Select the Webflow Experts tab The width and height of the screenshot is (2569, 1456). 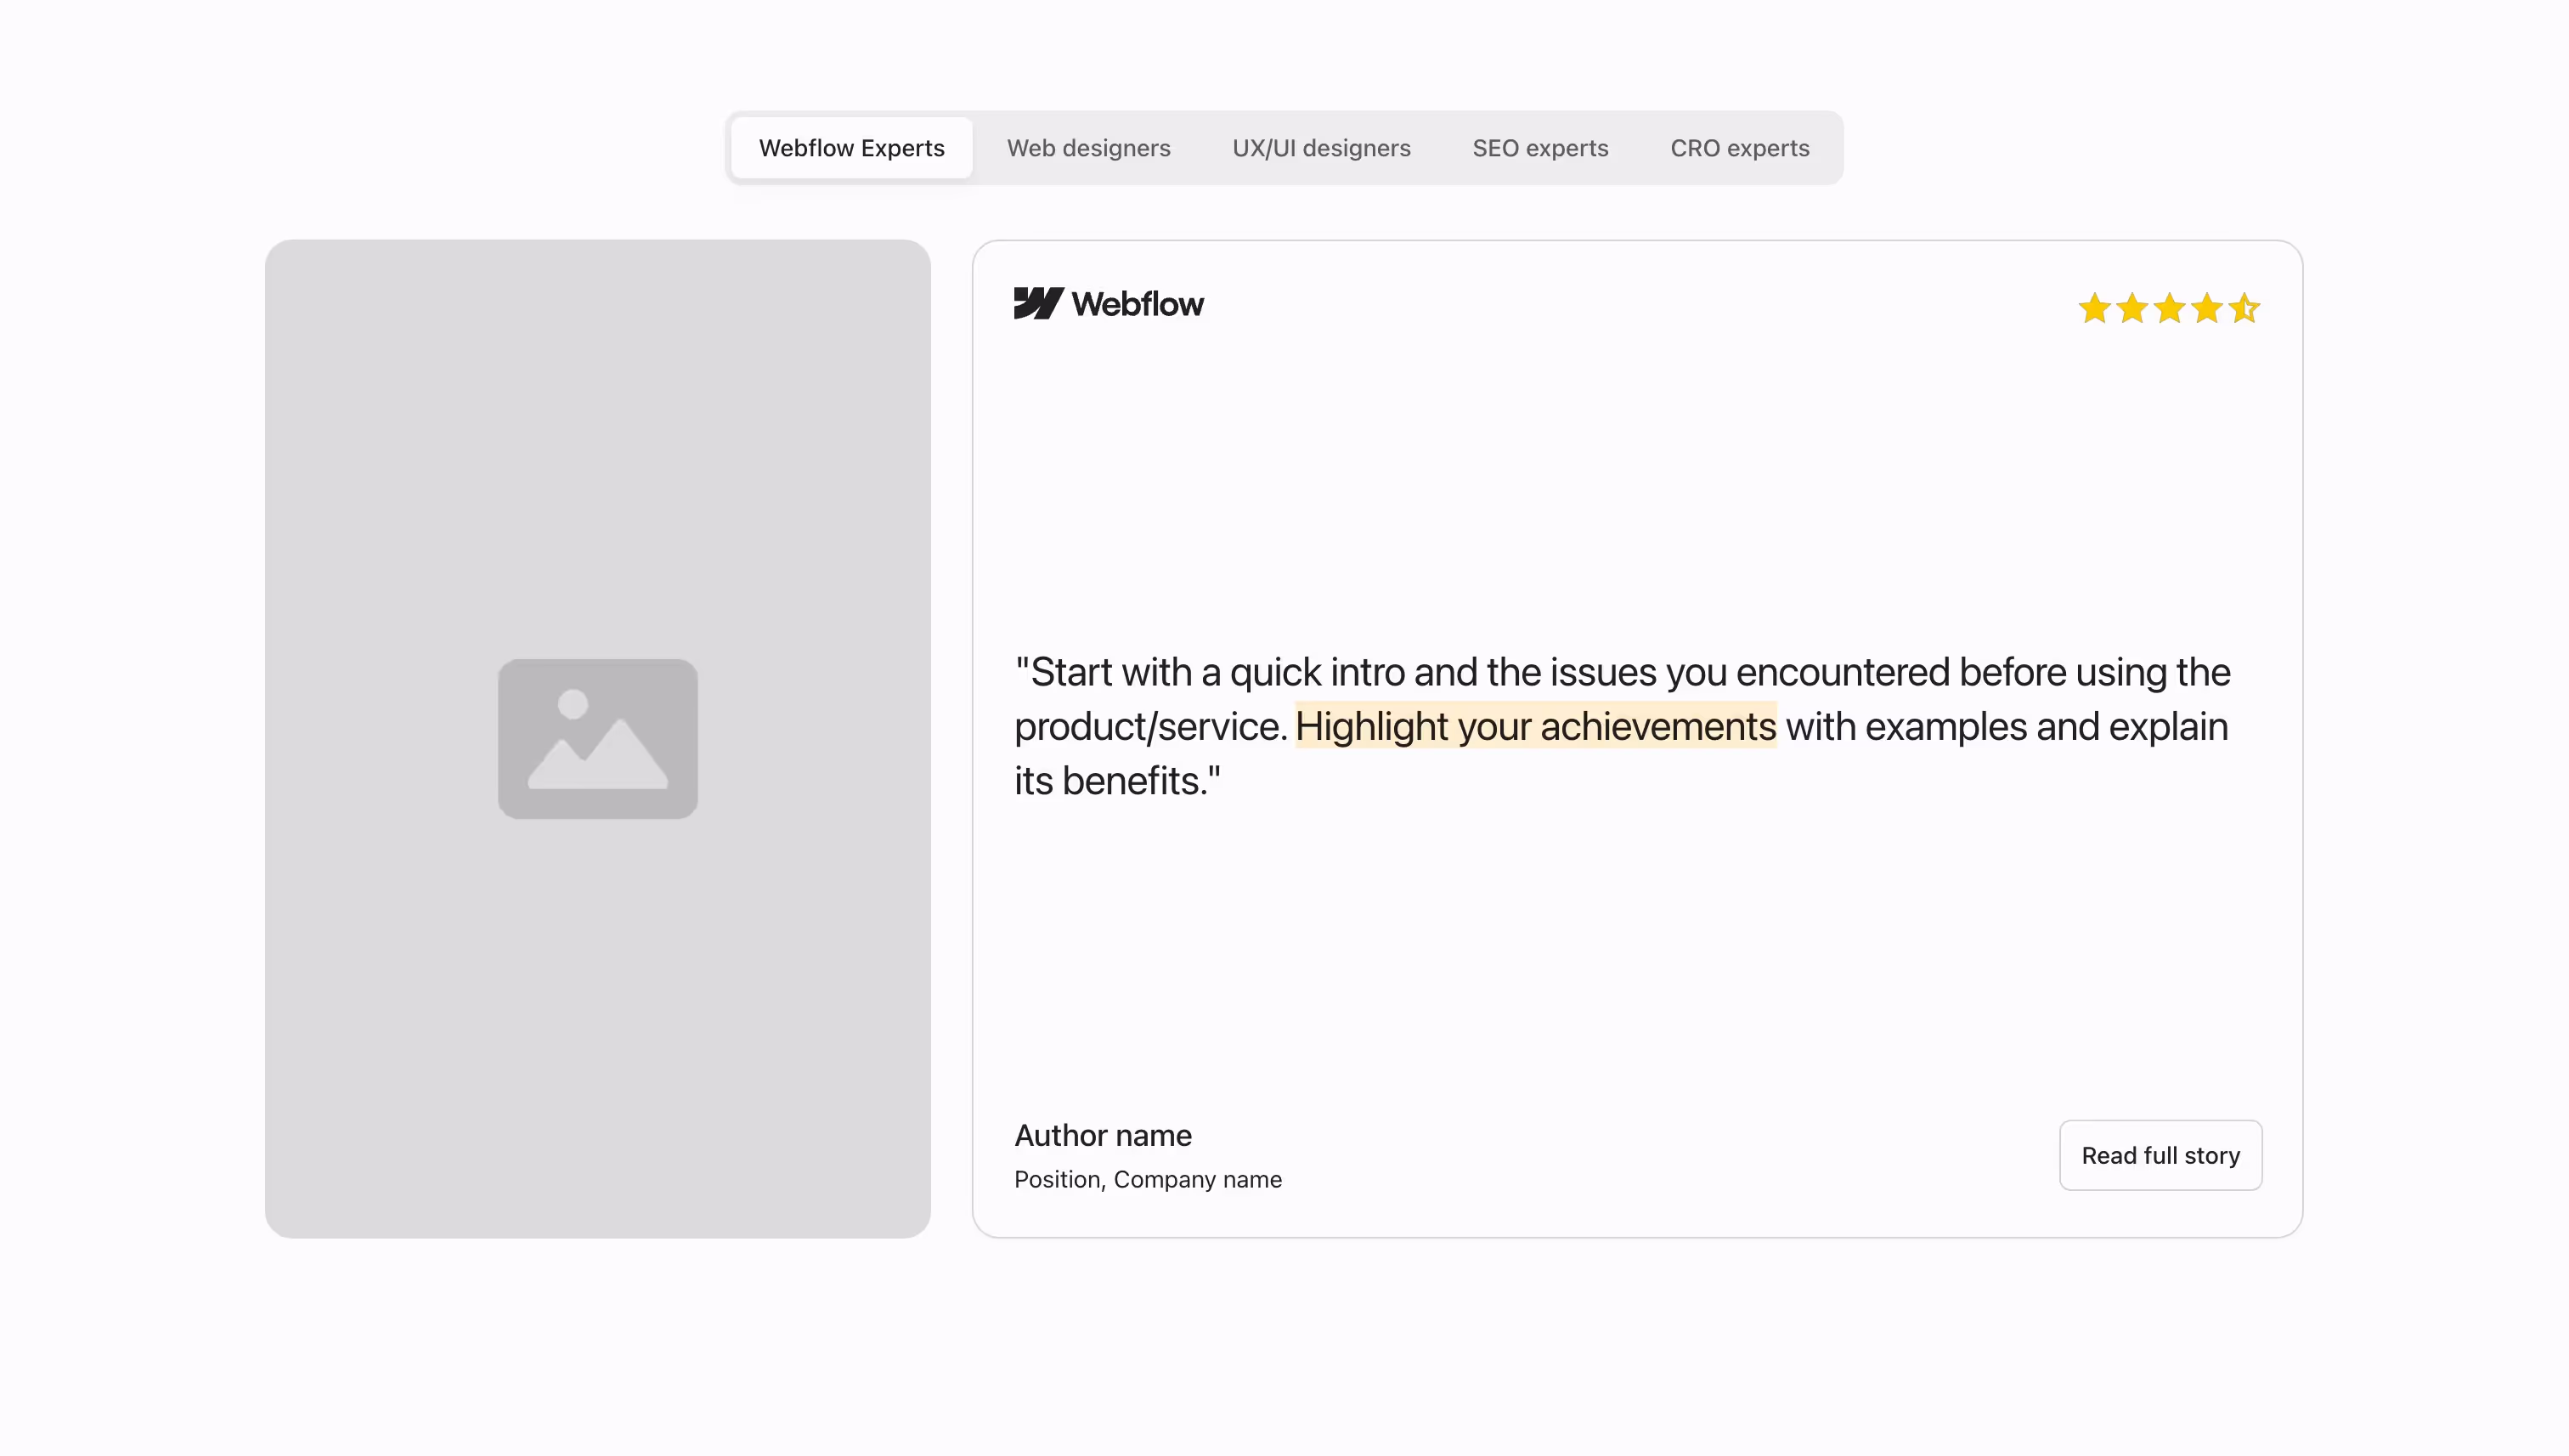(x=851, y=147)
